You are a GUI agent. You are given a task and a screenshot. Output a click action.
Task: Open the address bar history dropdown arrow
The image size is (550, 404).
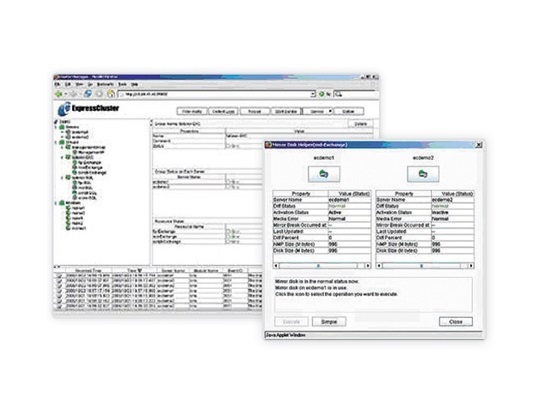click(x=313, y=94)
